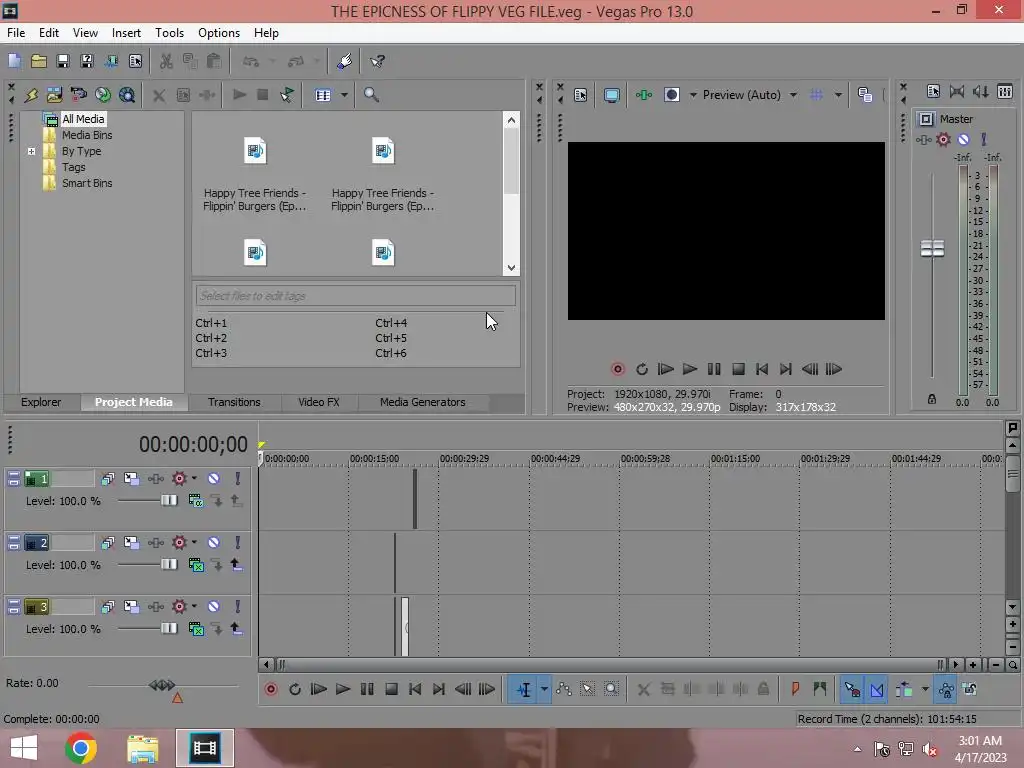1024x768 pixels.
Task: Click the Import Media icon in Project Media
Action: [x=54, y=95]
